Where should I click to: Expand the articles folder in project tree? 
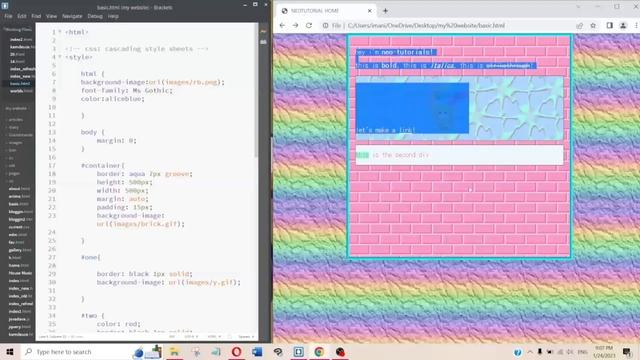point(16,120)
